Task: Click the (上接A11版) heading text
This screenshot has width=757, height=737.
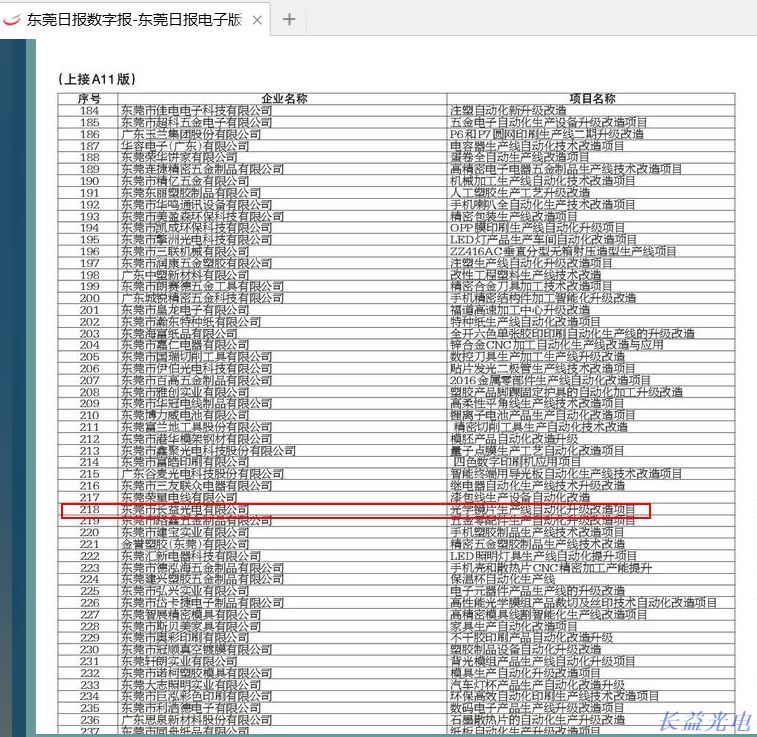Action: (x=97, y=79)
